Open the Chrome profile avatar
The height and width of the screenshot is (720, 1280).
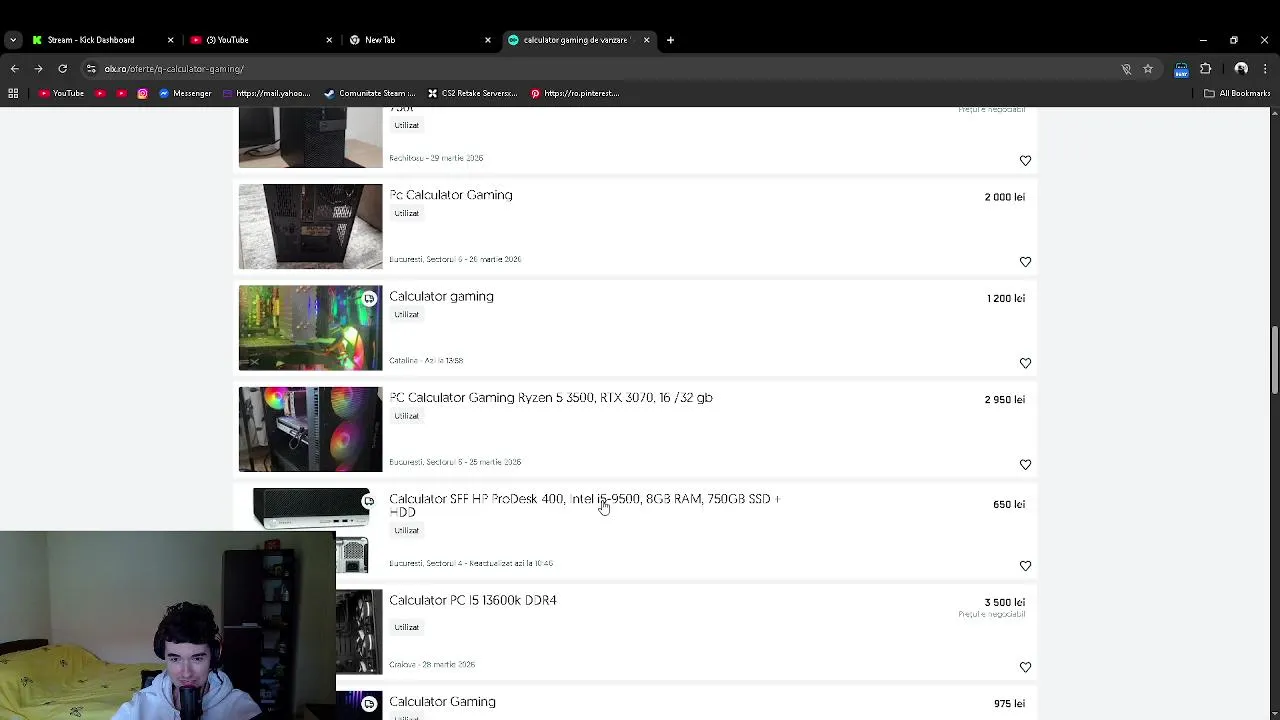(x=1241, y=69)
